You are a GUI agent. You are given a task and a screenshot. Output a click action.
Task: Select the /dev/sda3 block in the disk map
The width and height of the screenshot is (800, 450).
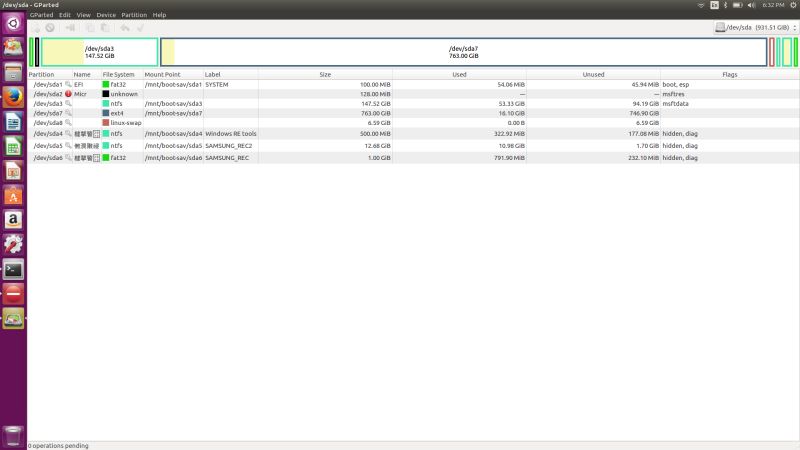click(x=99, y=52)
